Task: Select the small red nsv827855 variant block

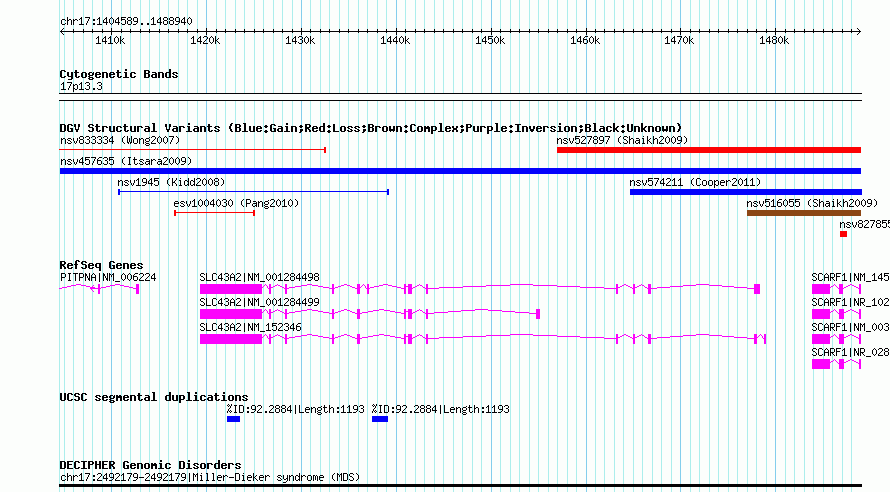Action: click(843, 234)
